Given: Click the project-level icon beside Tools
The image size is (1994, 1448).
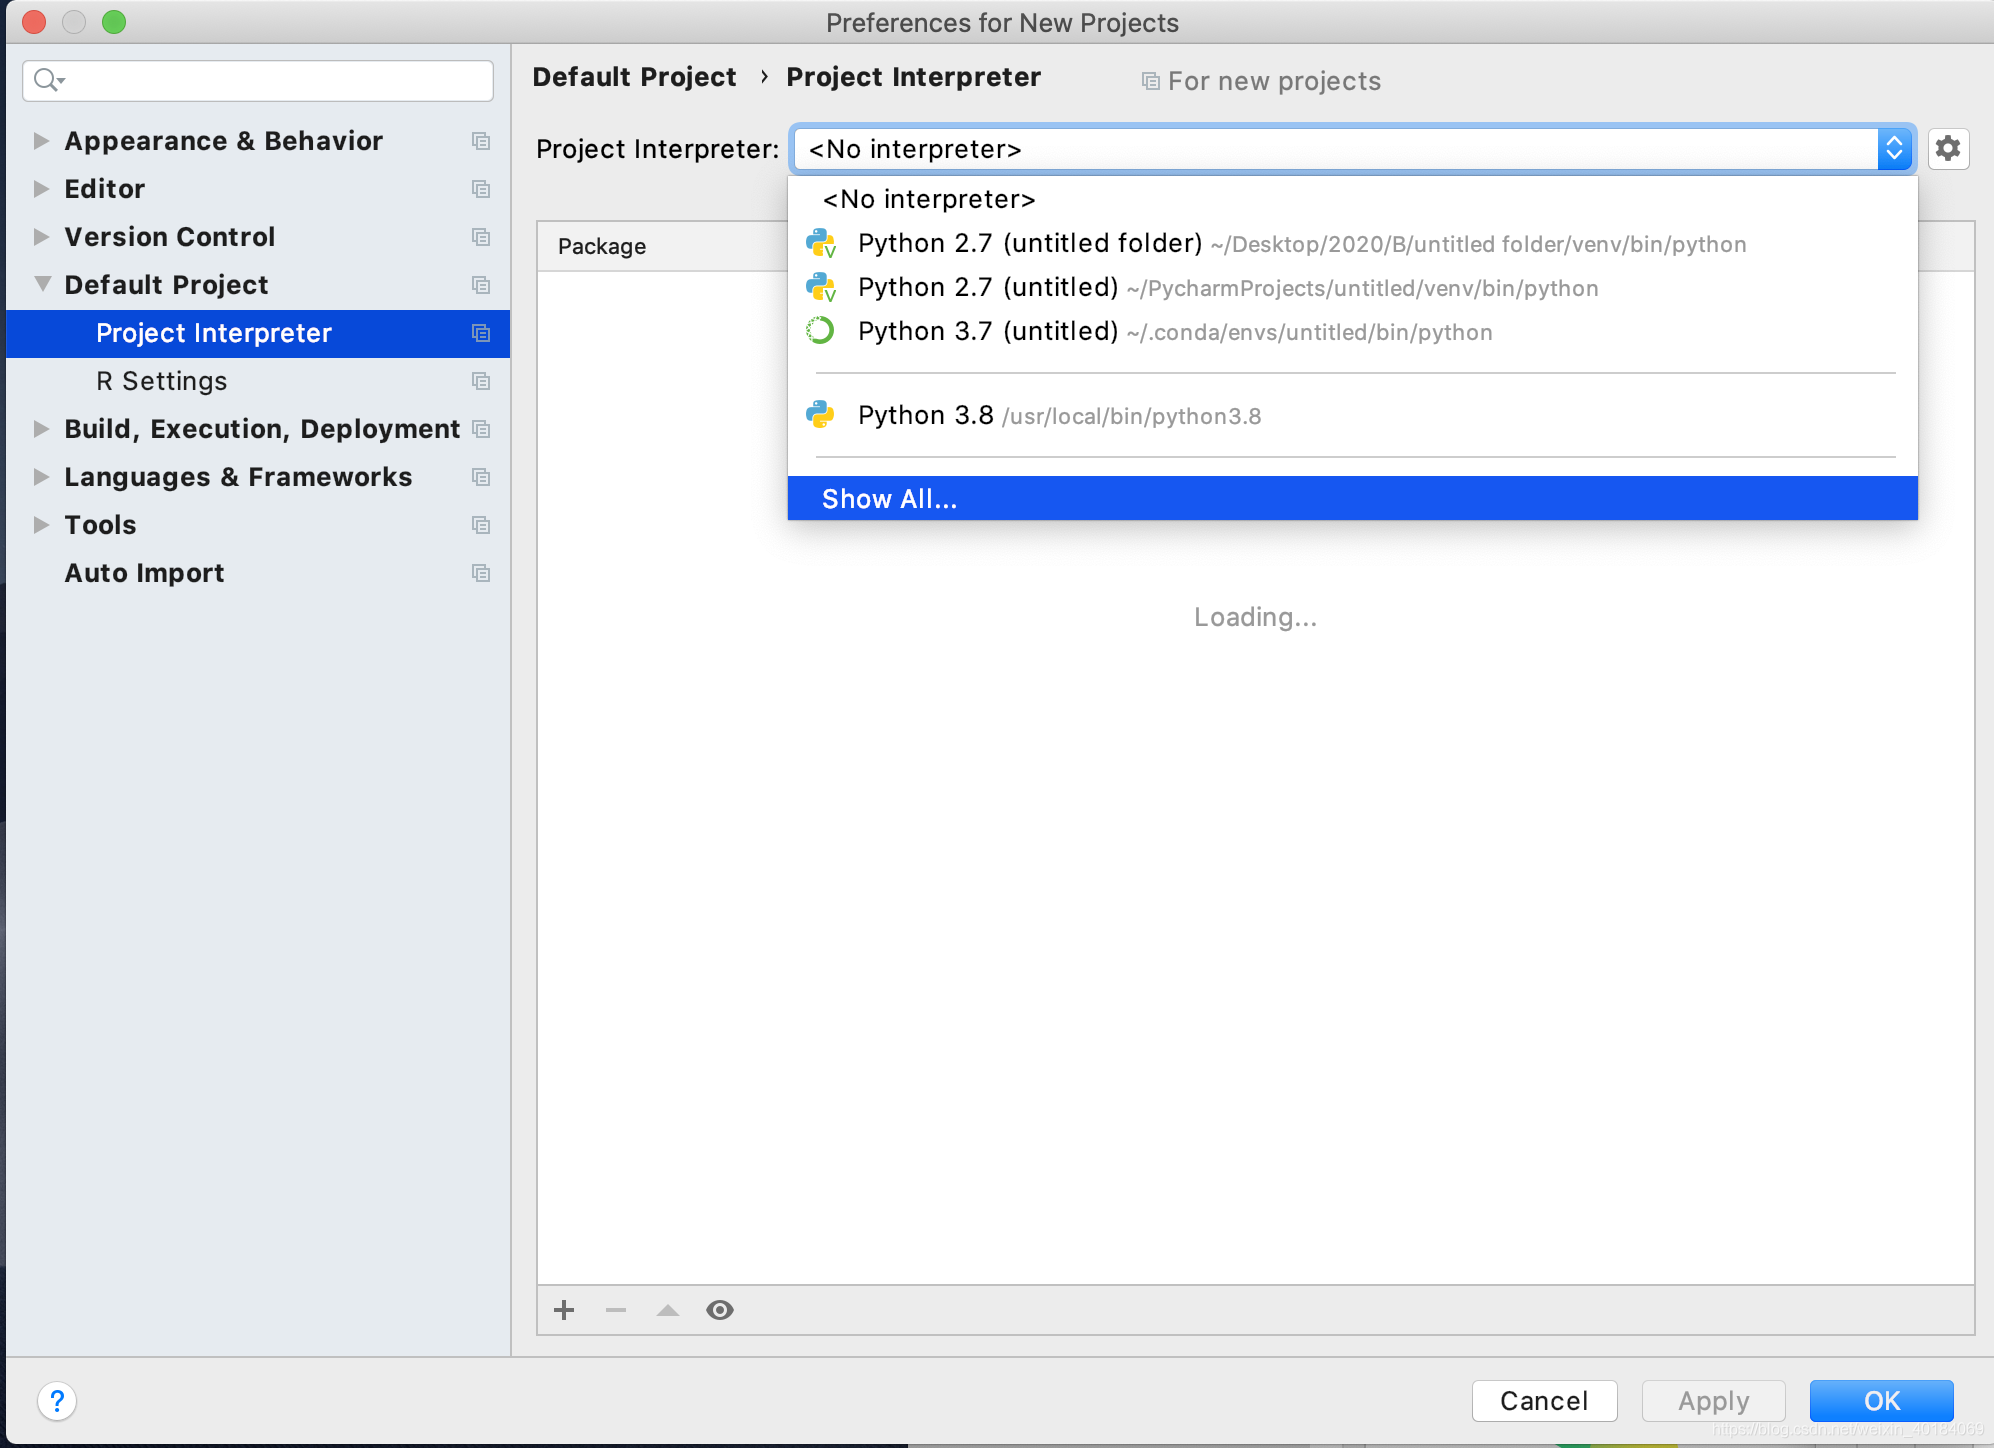Looking at the screenshot, I should [x=481, y=525].
